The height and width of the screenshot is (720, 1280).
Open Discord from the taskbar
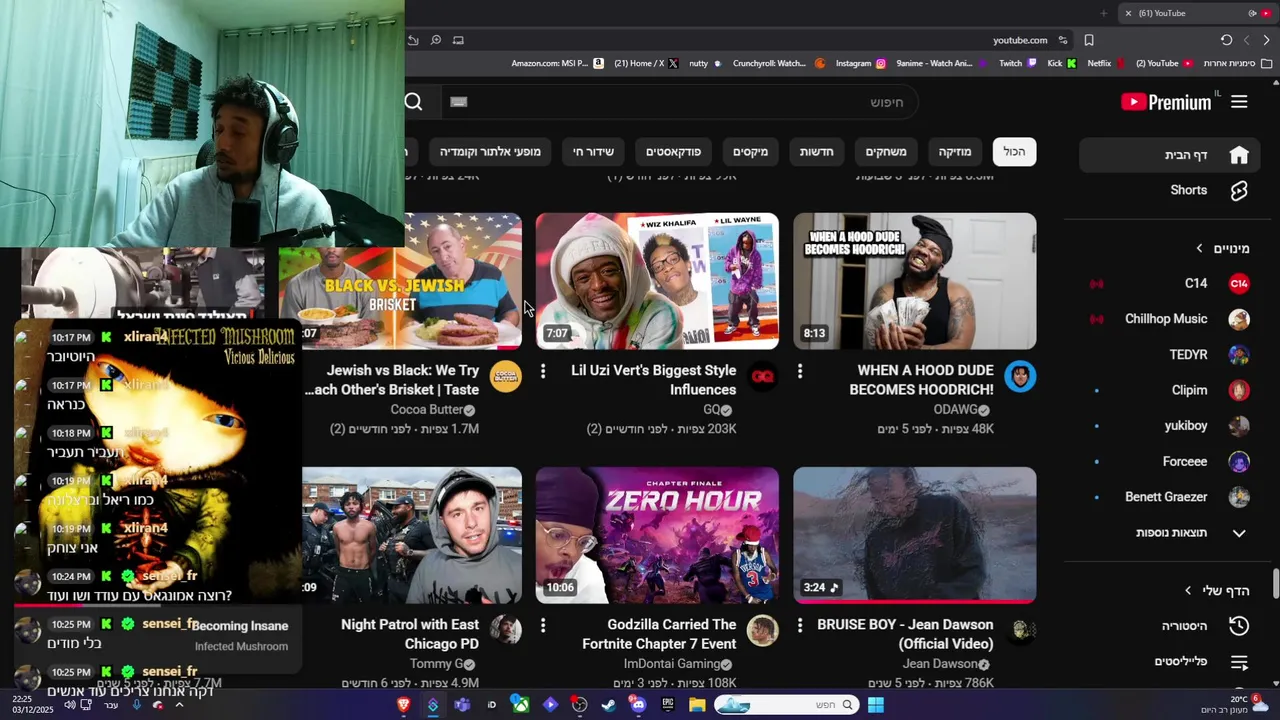[638, 705]
